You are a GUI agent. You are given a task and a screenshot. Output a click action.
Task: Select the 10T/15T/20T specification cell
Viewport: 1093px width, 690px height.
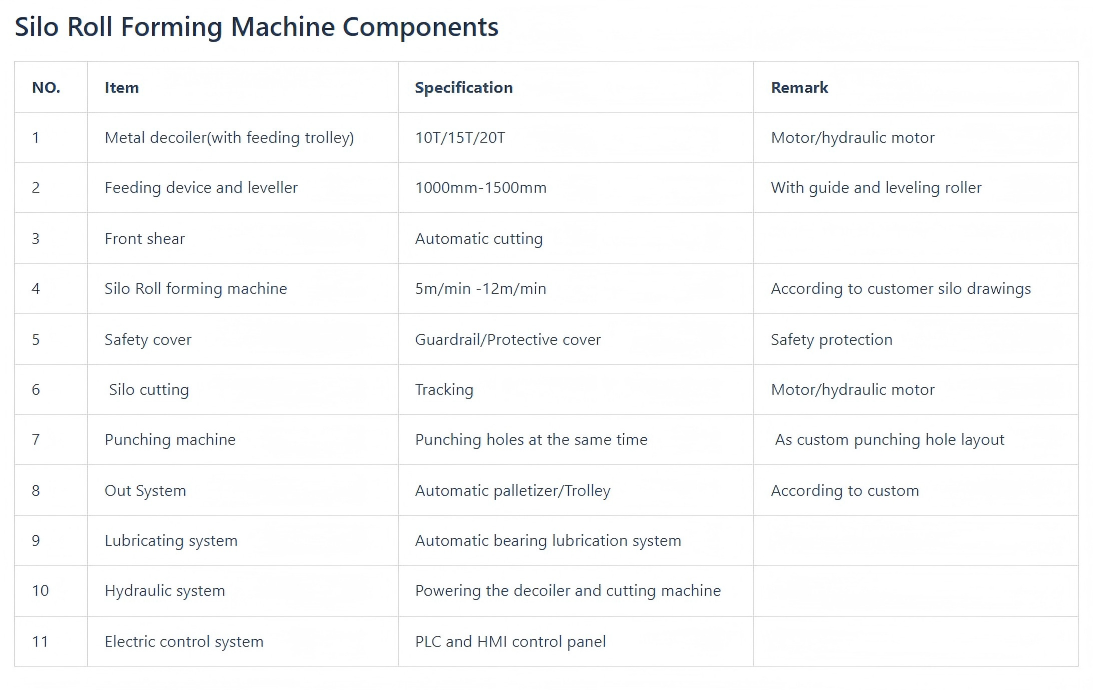(460, 138)
